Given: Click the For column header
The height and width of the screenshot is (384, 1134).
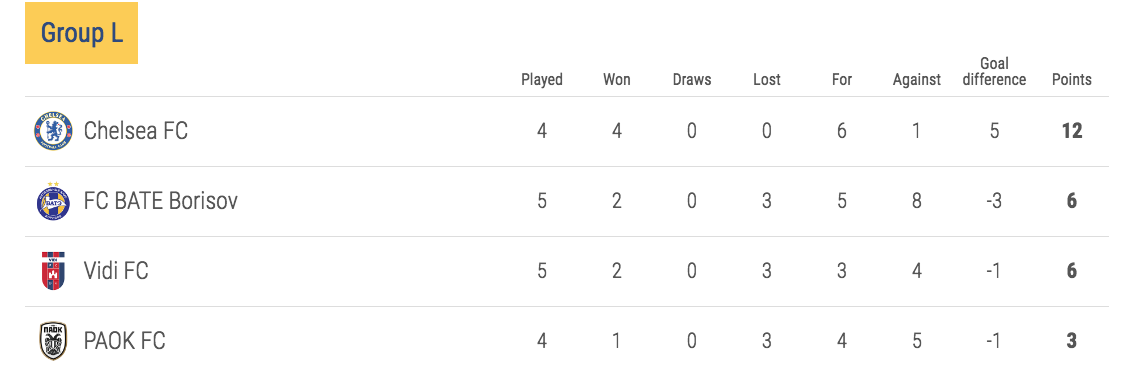Looking at the screenshot, I should pos(842,80).
